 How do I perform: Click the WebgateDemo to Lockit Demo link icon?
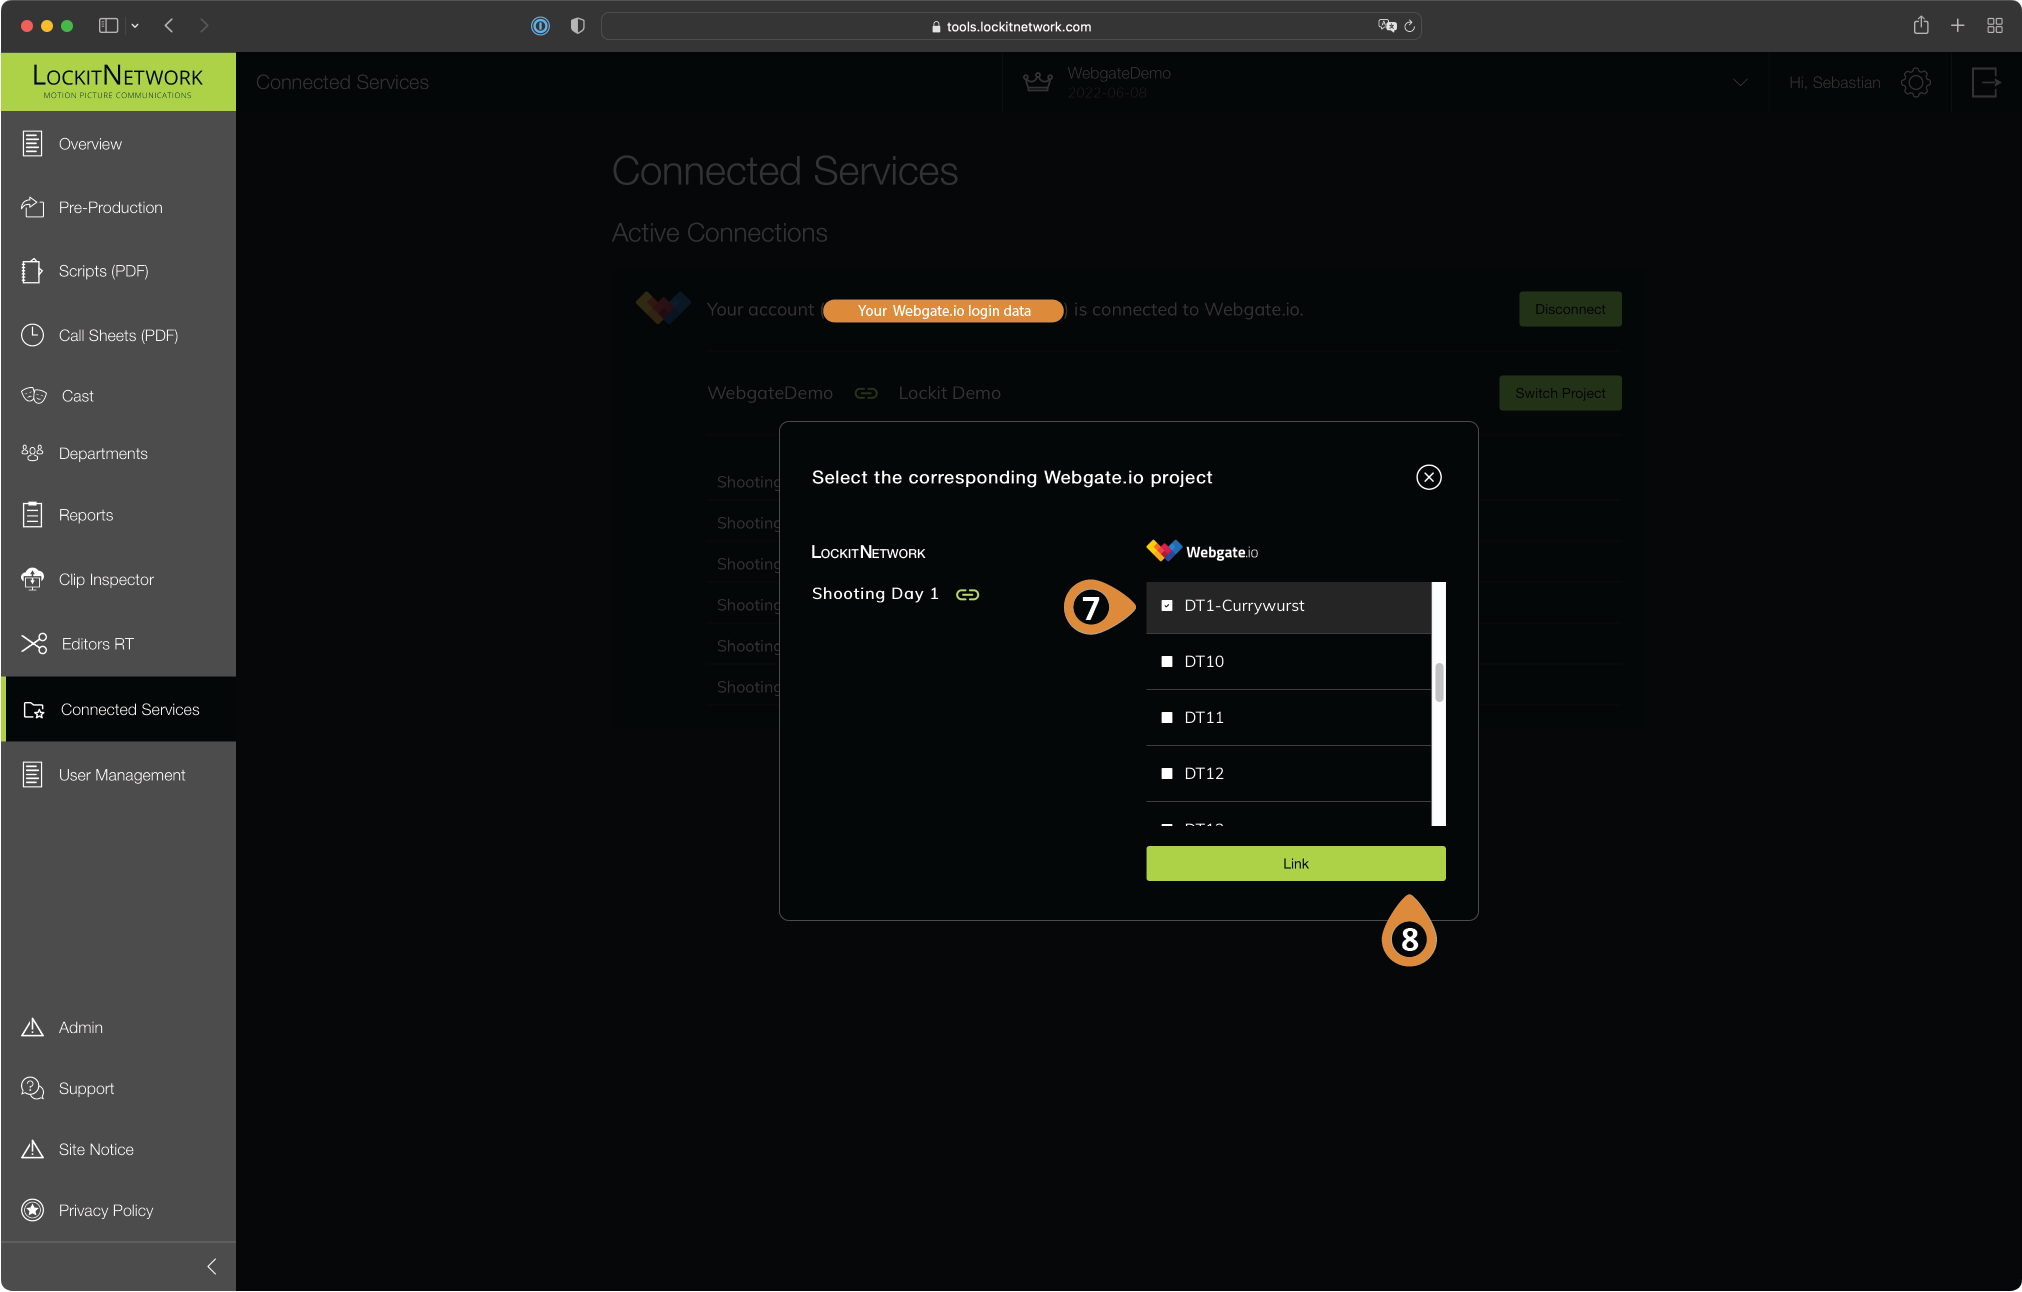(866, 394)
